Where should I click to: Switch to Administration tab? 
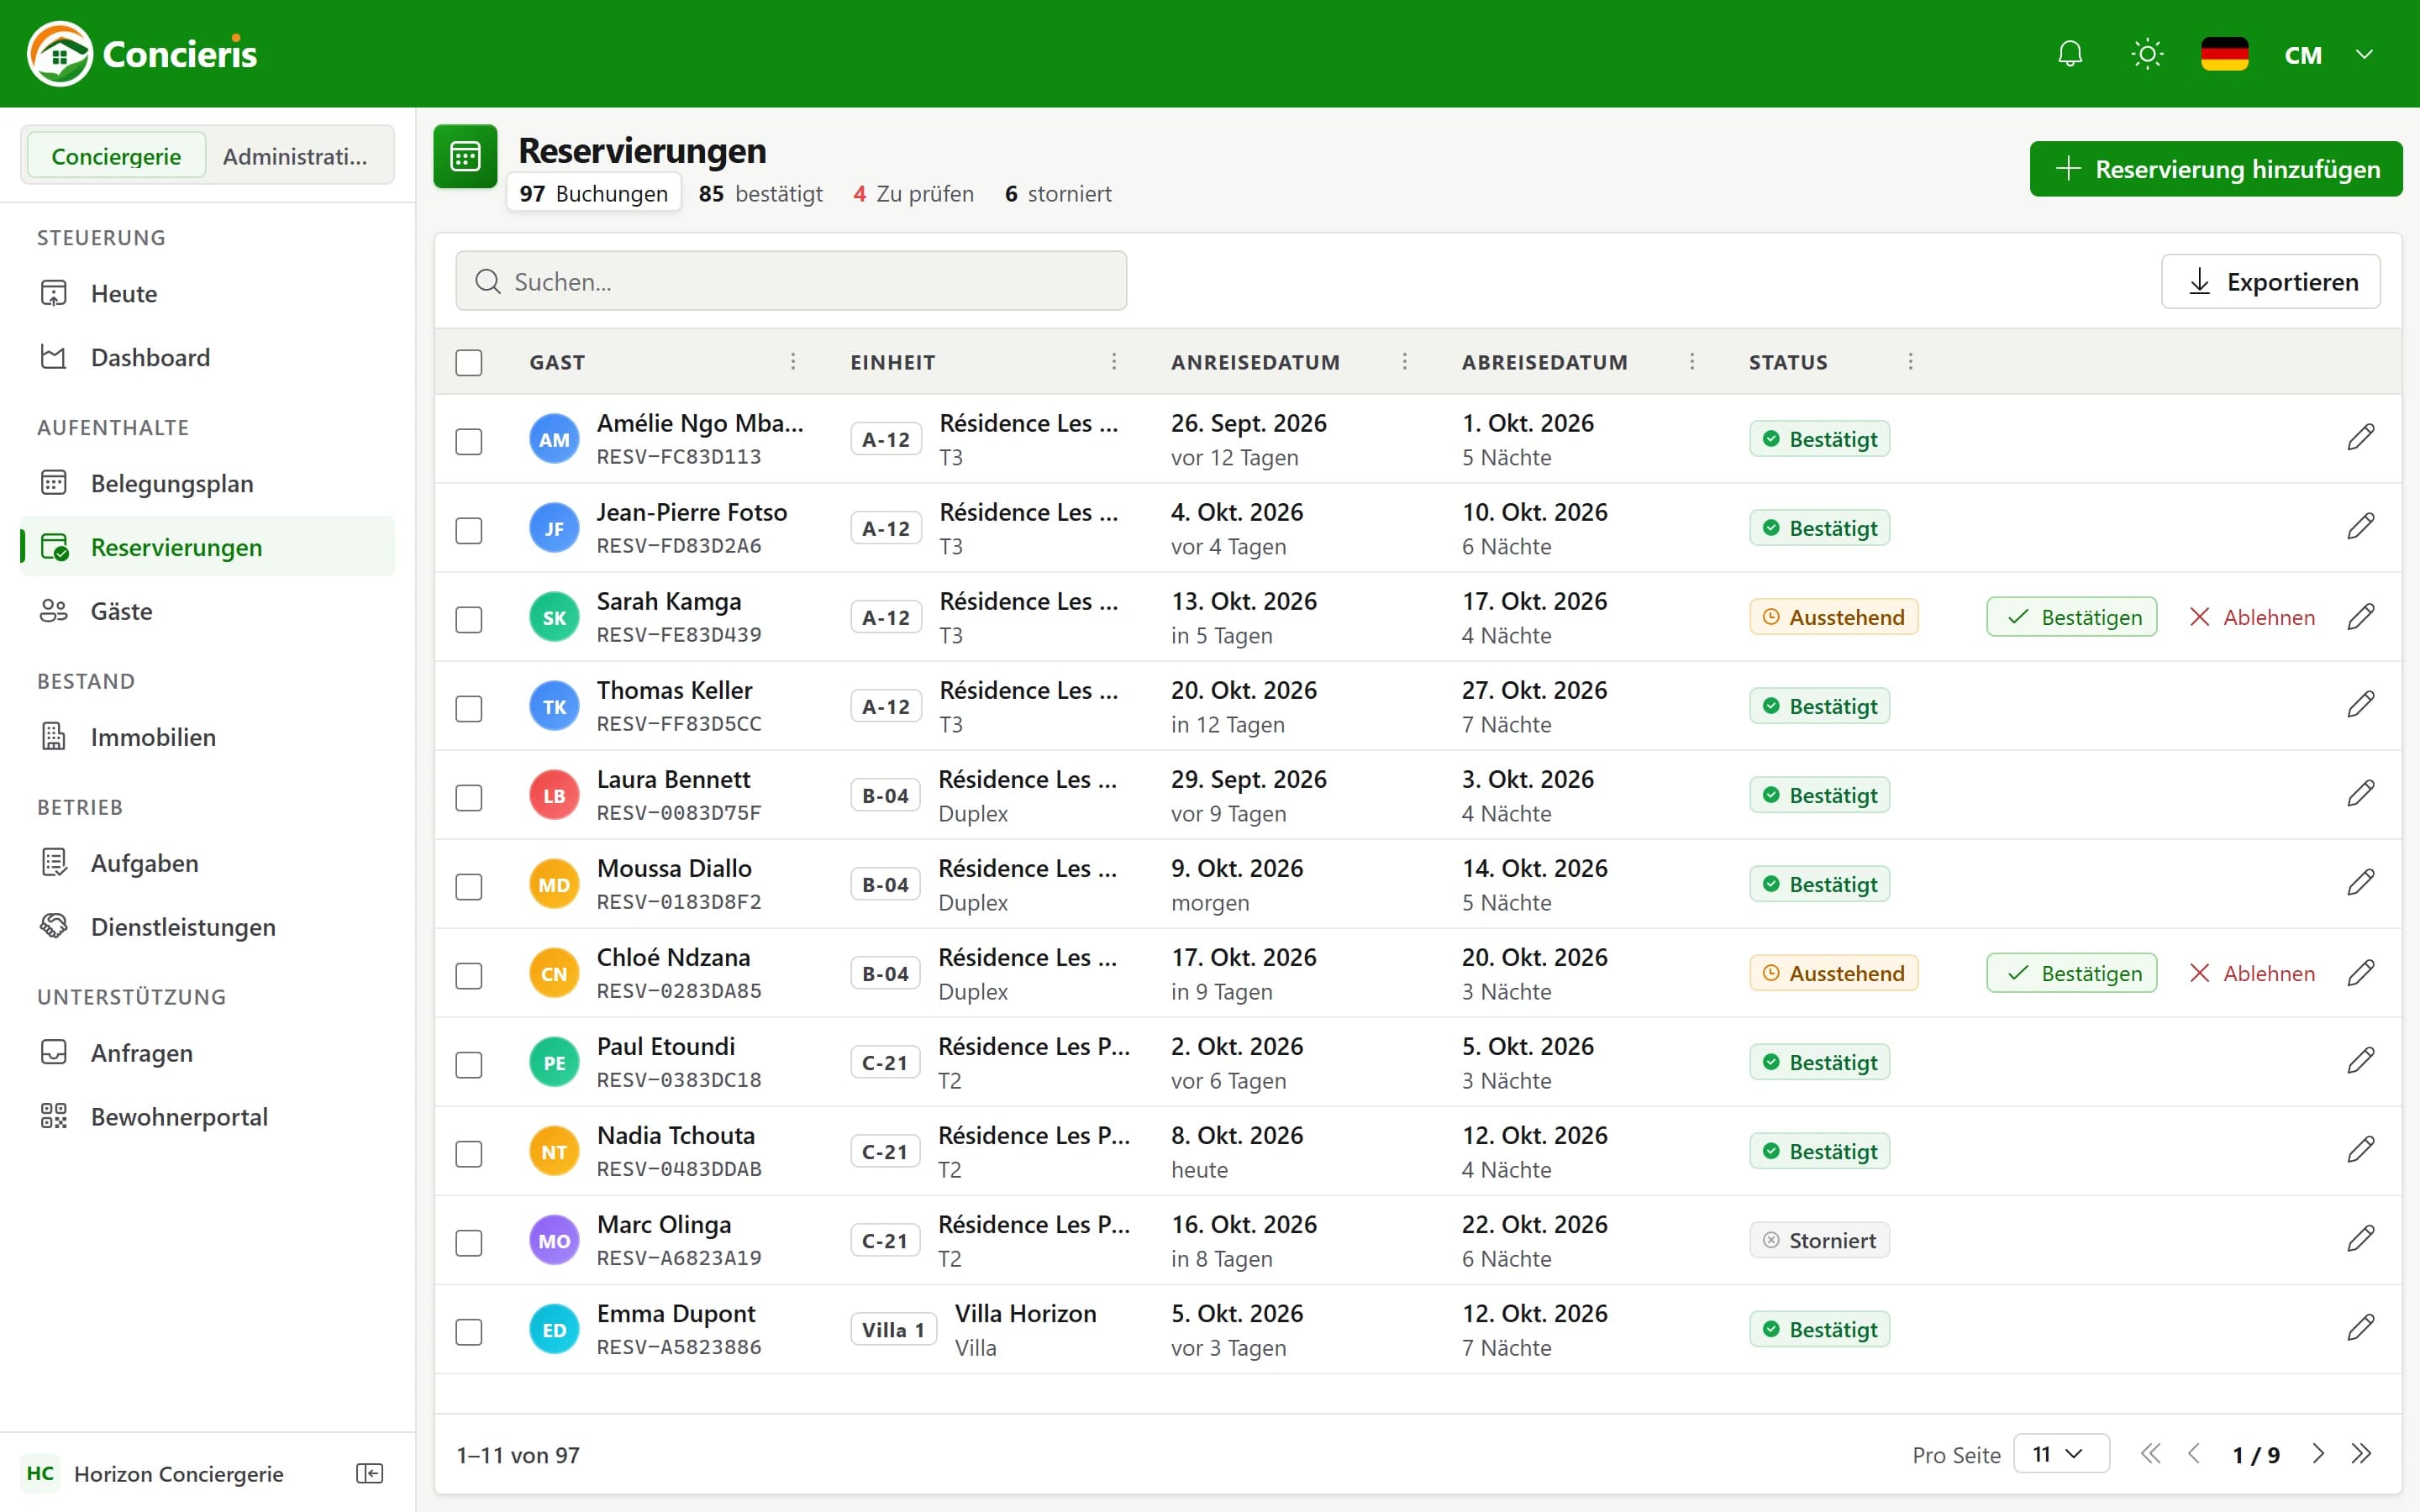[295, 156]
